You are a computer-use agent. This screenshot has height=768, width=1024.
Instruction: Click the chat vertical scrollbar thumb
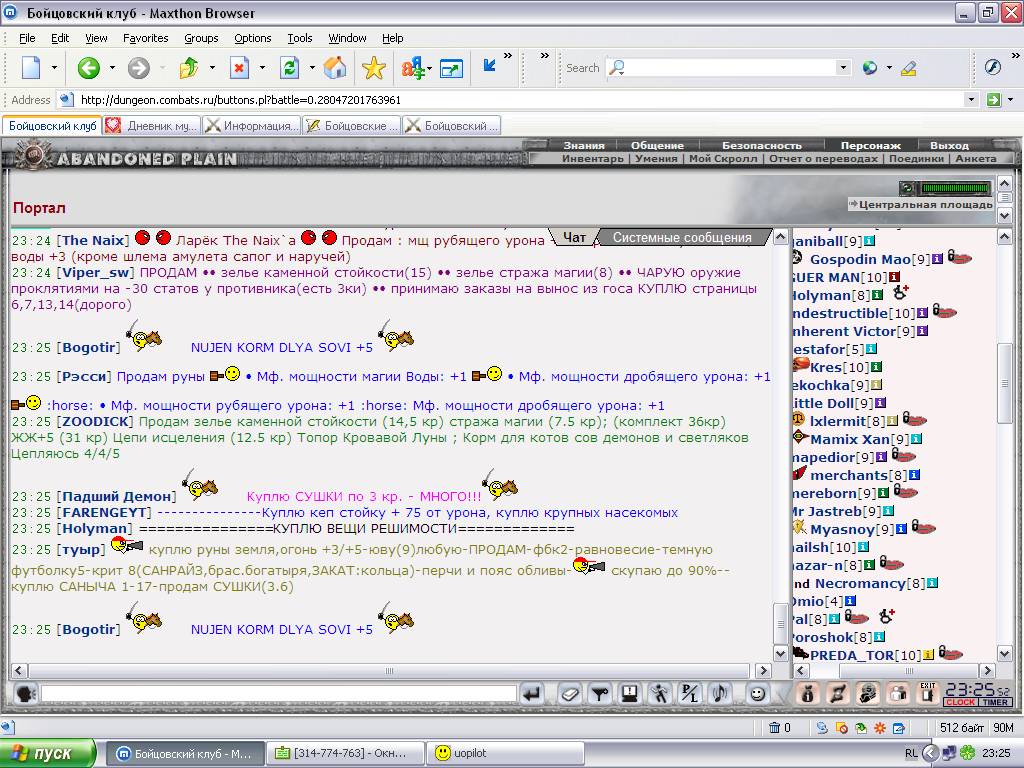[x=780, y=624]
